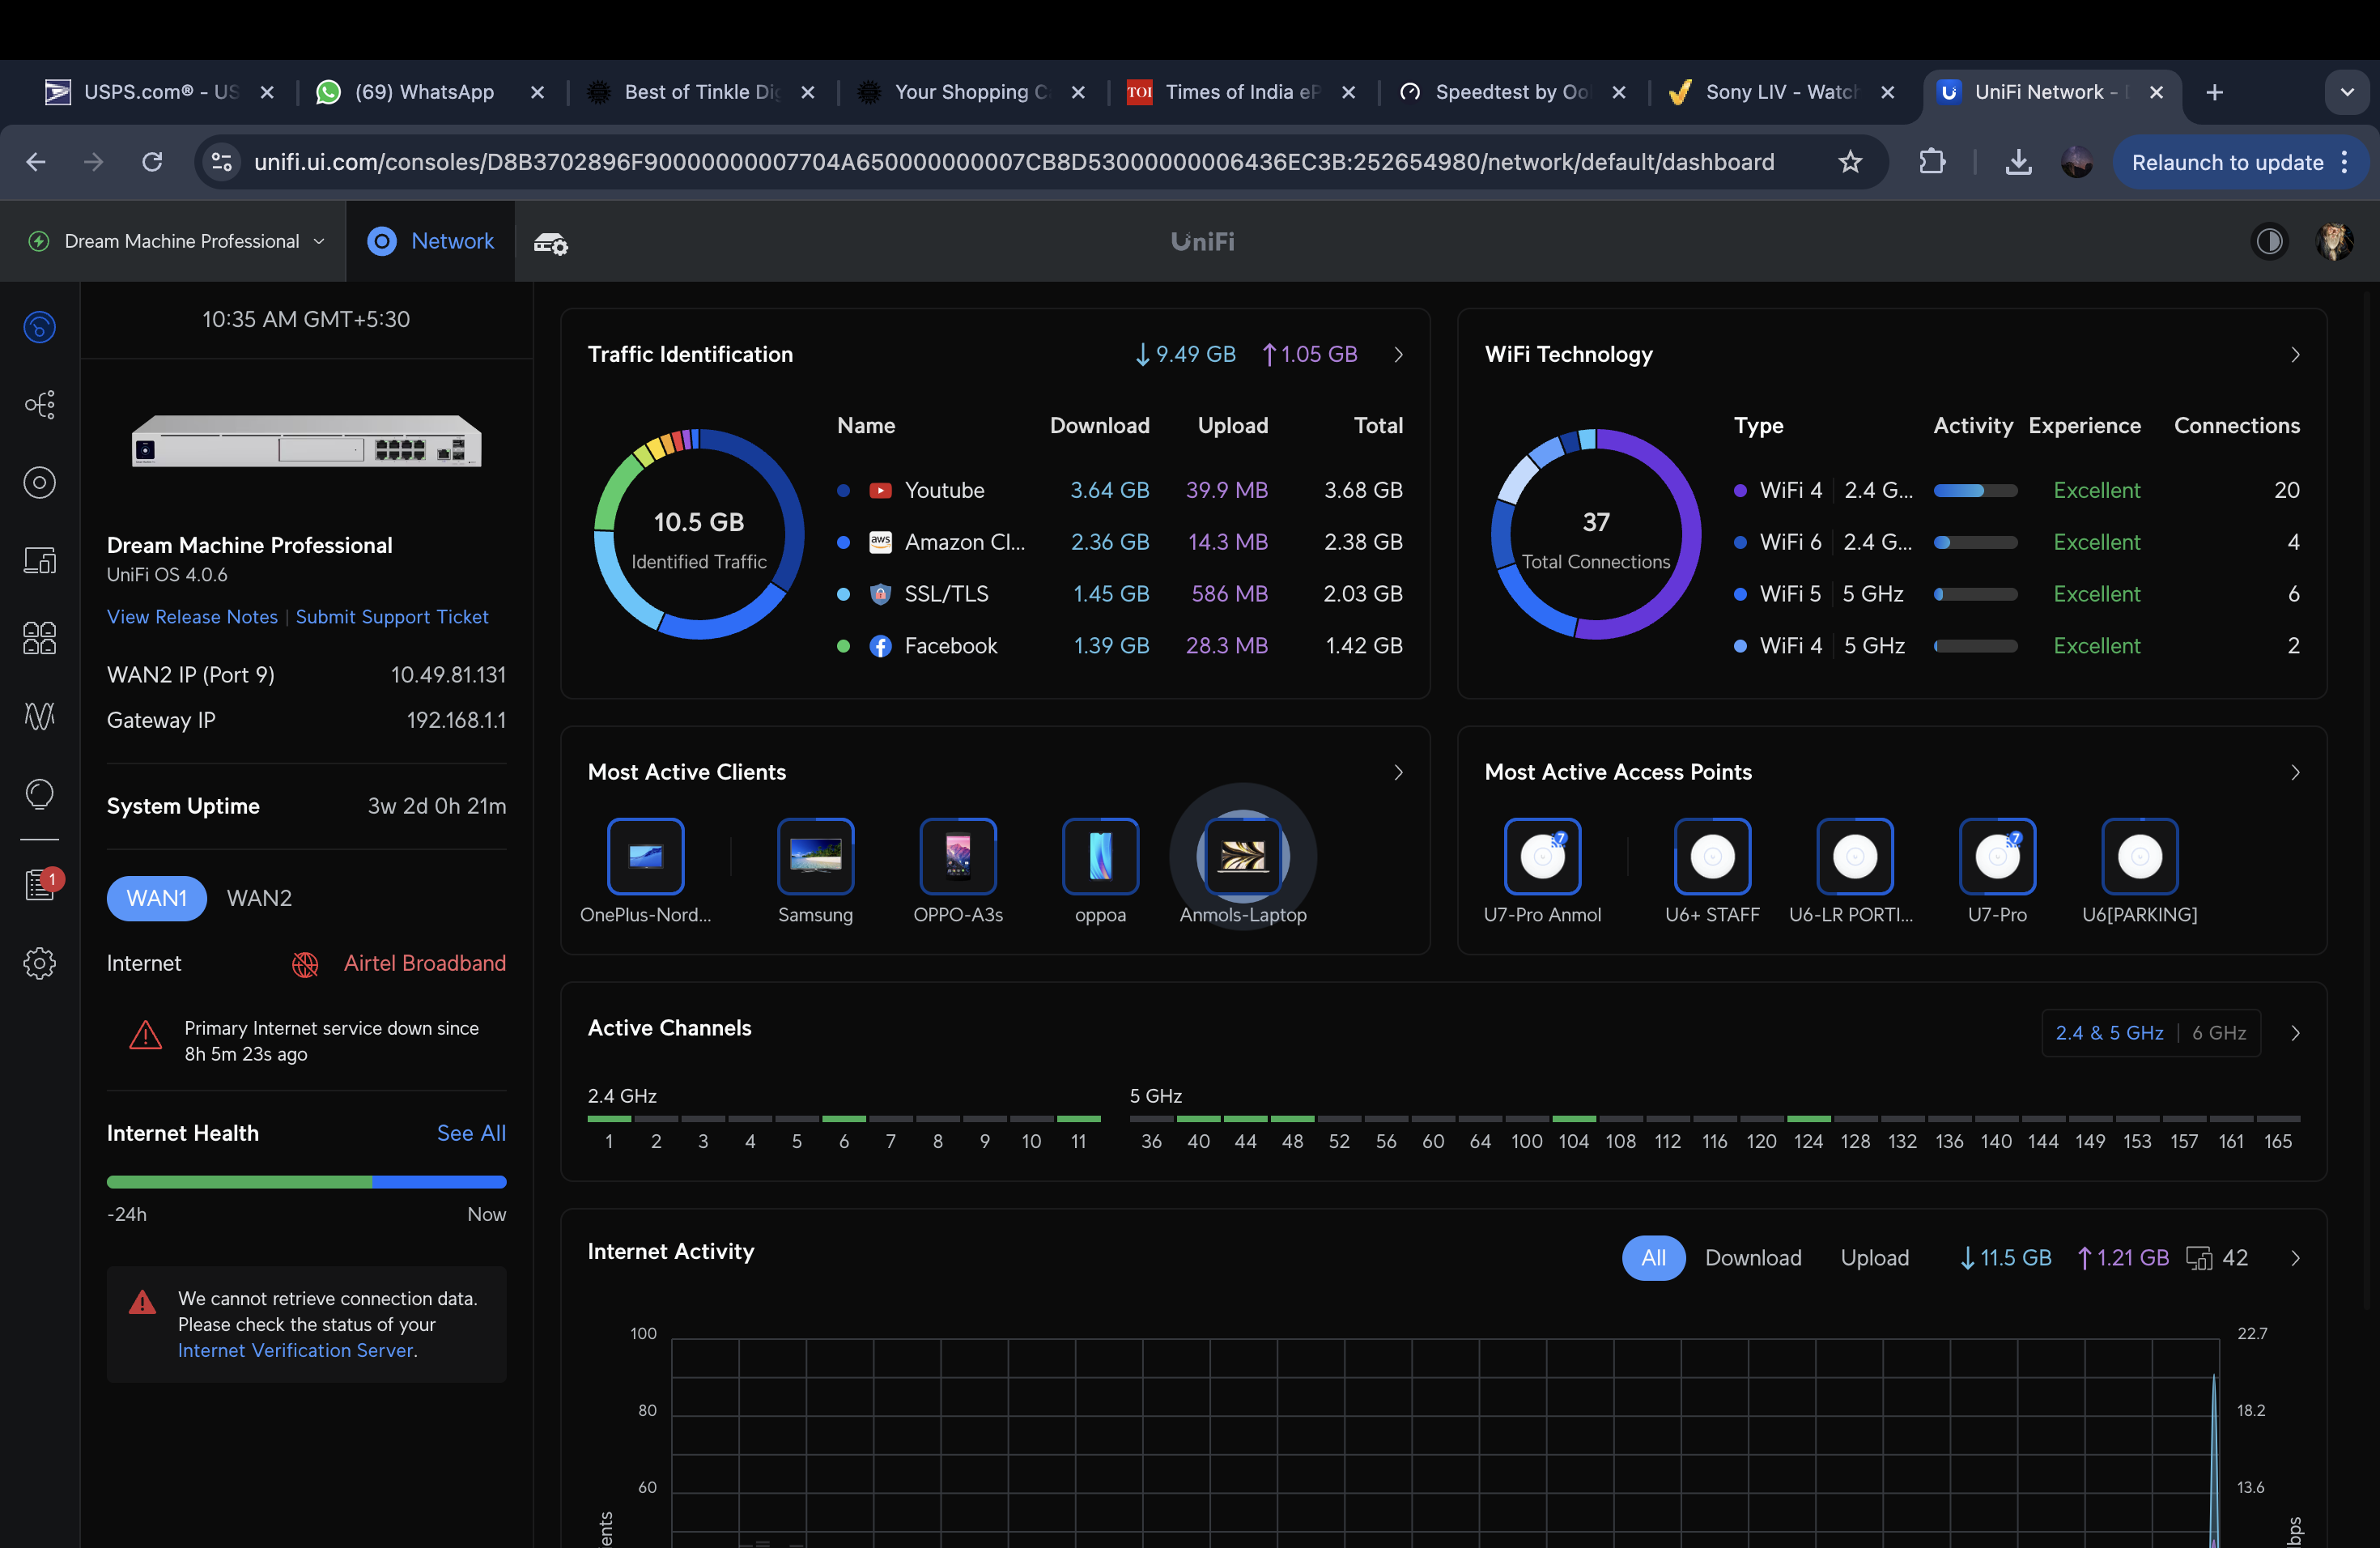Expand Traffic Identification panel chevron
This screenshot has width=2380, height=1548.
pyautogui.click(x=1398, y=354)
